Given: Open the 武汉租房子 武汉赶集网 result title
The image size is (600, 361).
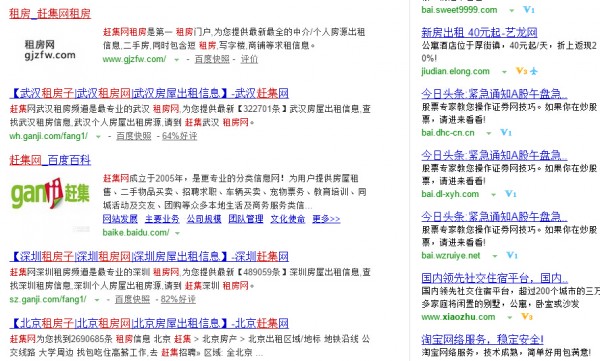Looking at the screenshot, I should click(149, 93).
